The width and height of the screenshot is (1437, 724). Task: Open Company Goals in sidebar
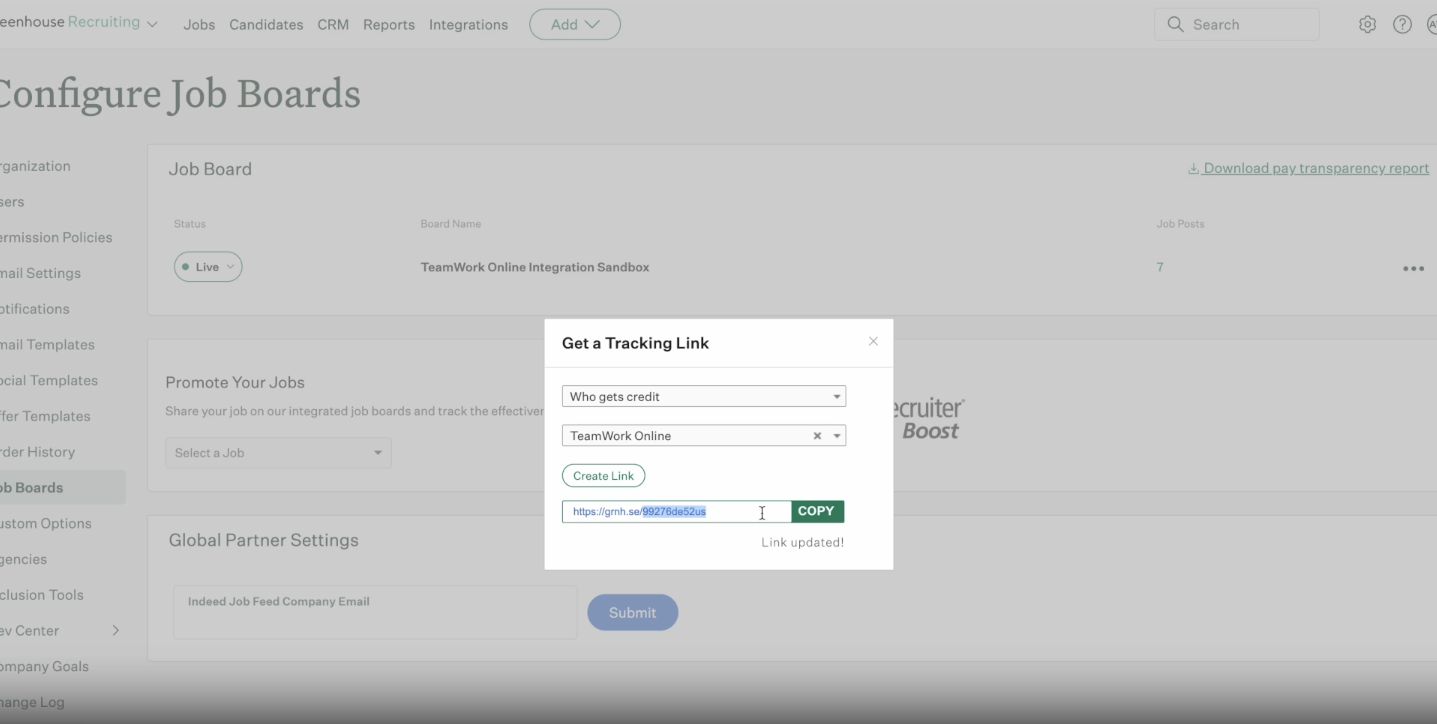click(44, 666)
